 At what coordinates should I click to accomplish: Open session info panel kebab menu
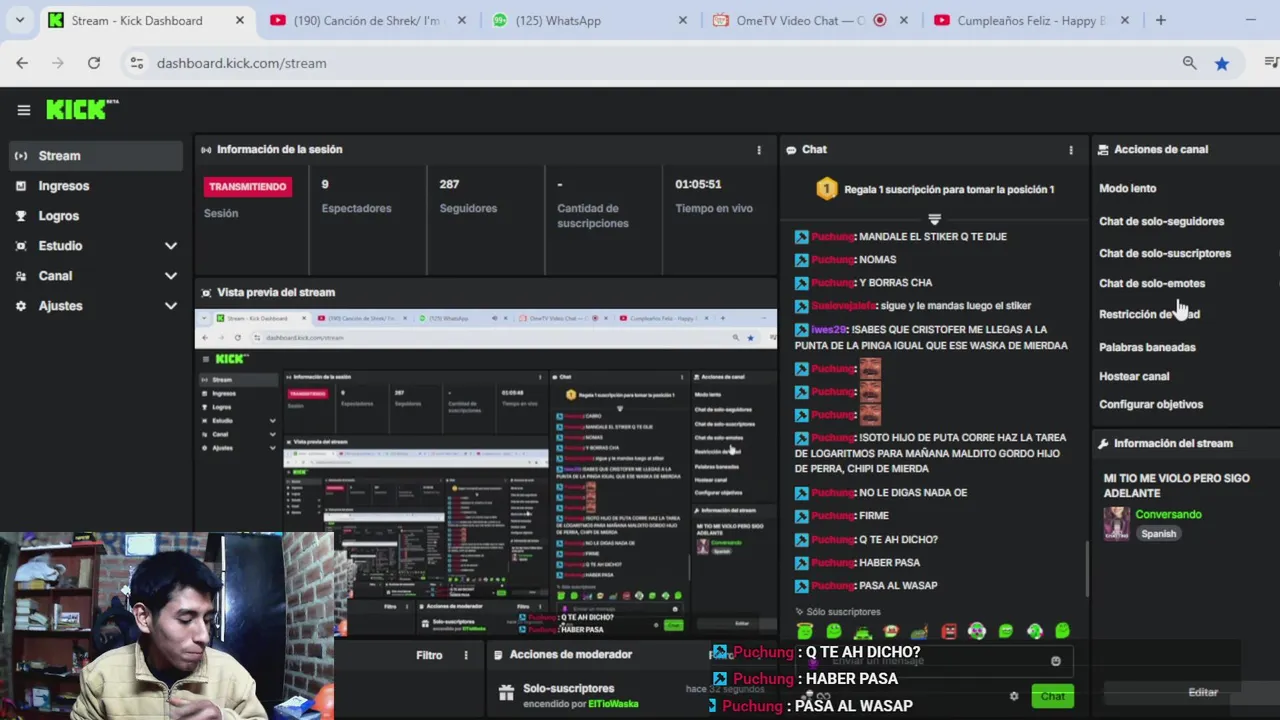758,150
